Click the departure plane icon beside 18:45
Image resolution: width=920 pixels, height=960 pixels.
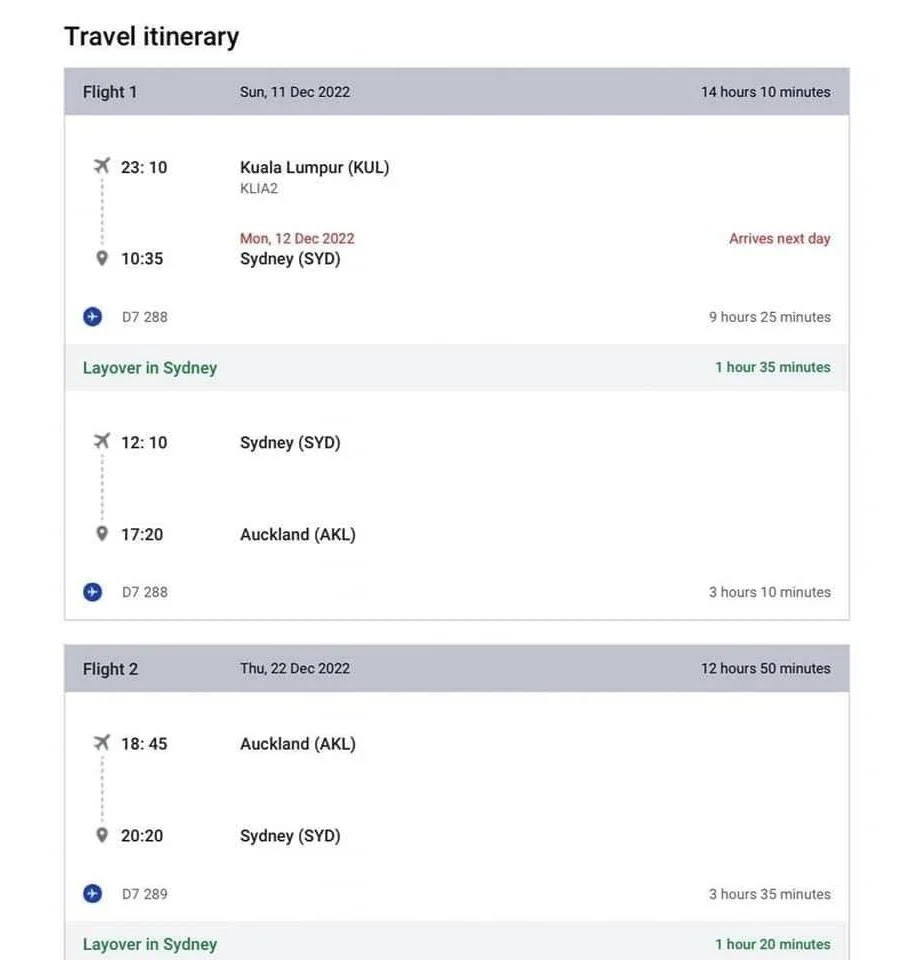[101, 743]
